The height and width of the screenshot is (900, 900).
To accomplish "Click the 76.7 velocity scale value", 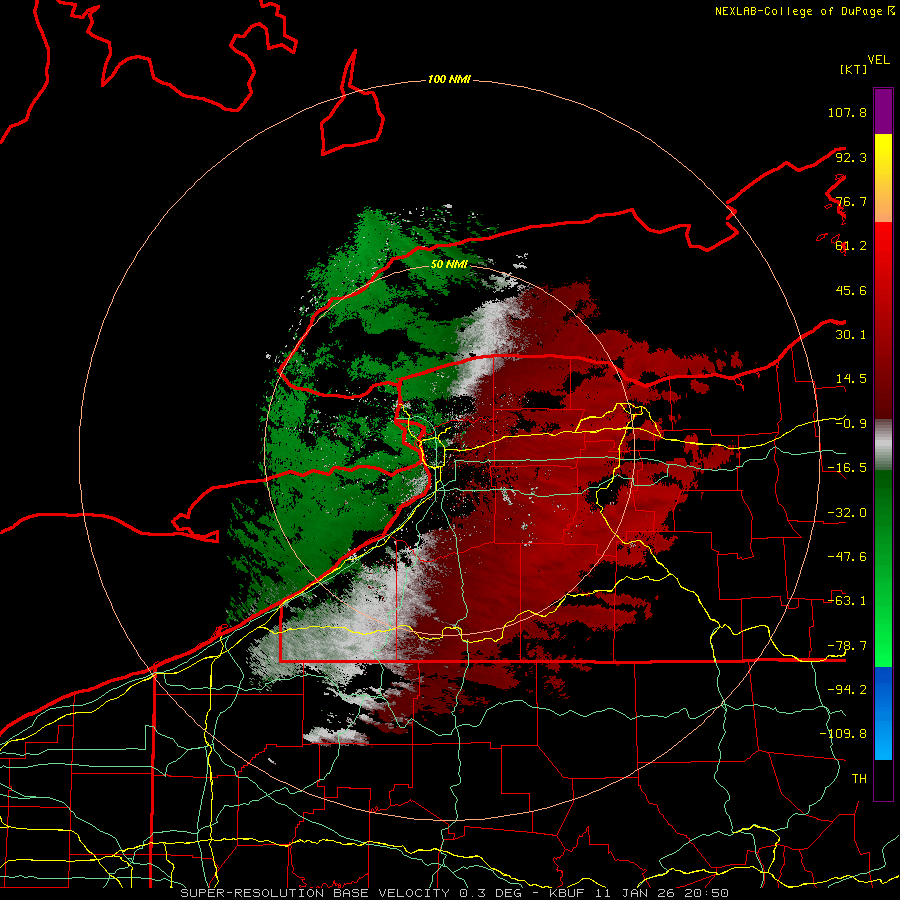I will coord(851,201).
